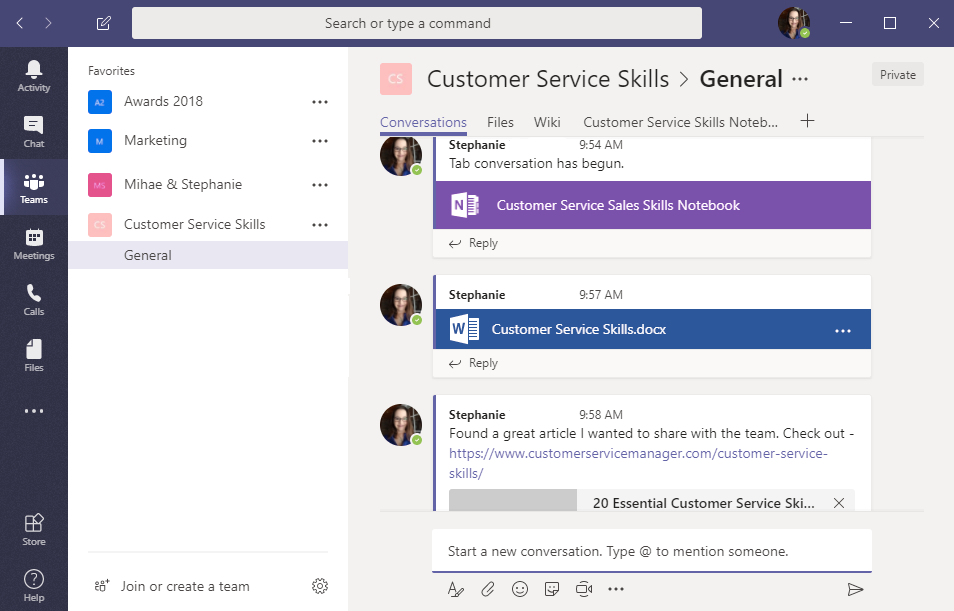The width and height of the screenshot is (954, 611).
Task: Open Customer Service Skills Notebook tab
Action: [x=680, y=122]
